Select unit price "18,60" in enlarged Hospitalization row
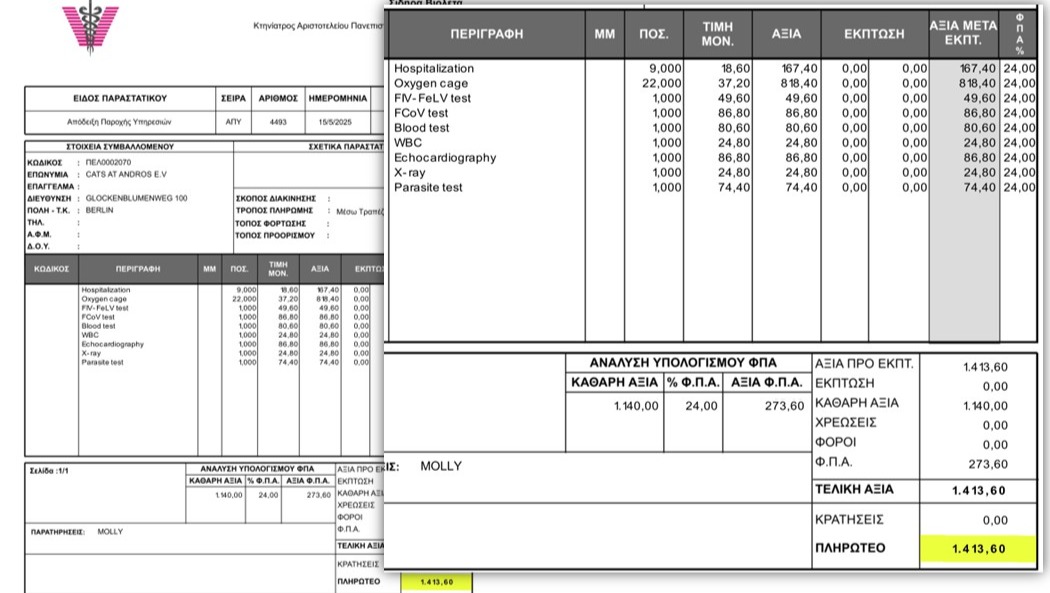 pos(736,68)
